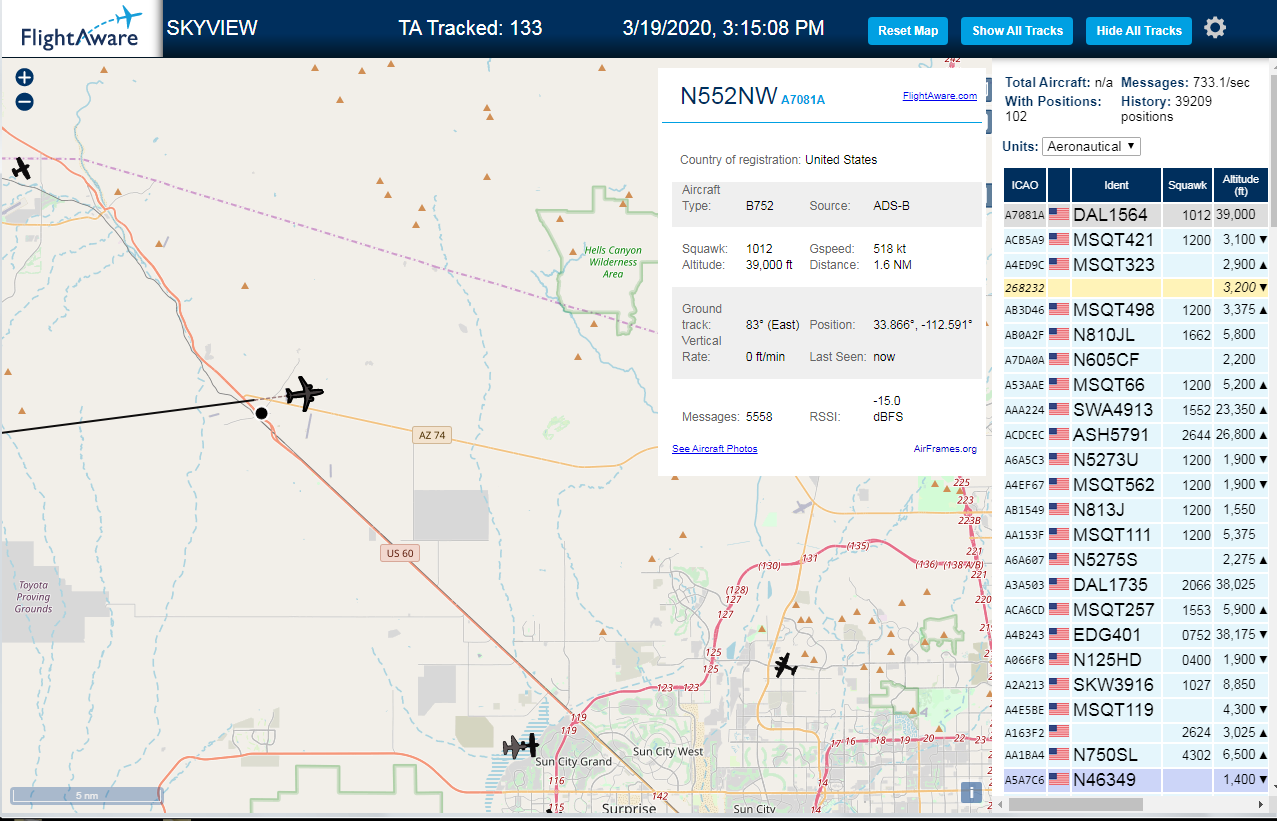Select the N810JL aircraft row

tap(1136, 335)
